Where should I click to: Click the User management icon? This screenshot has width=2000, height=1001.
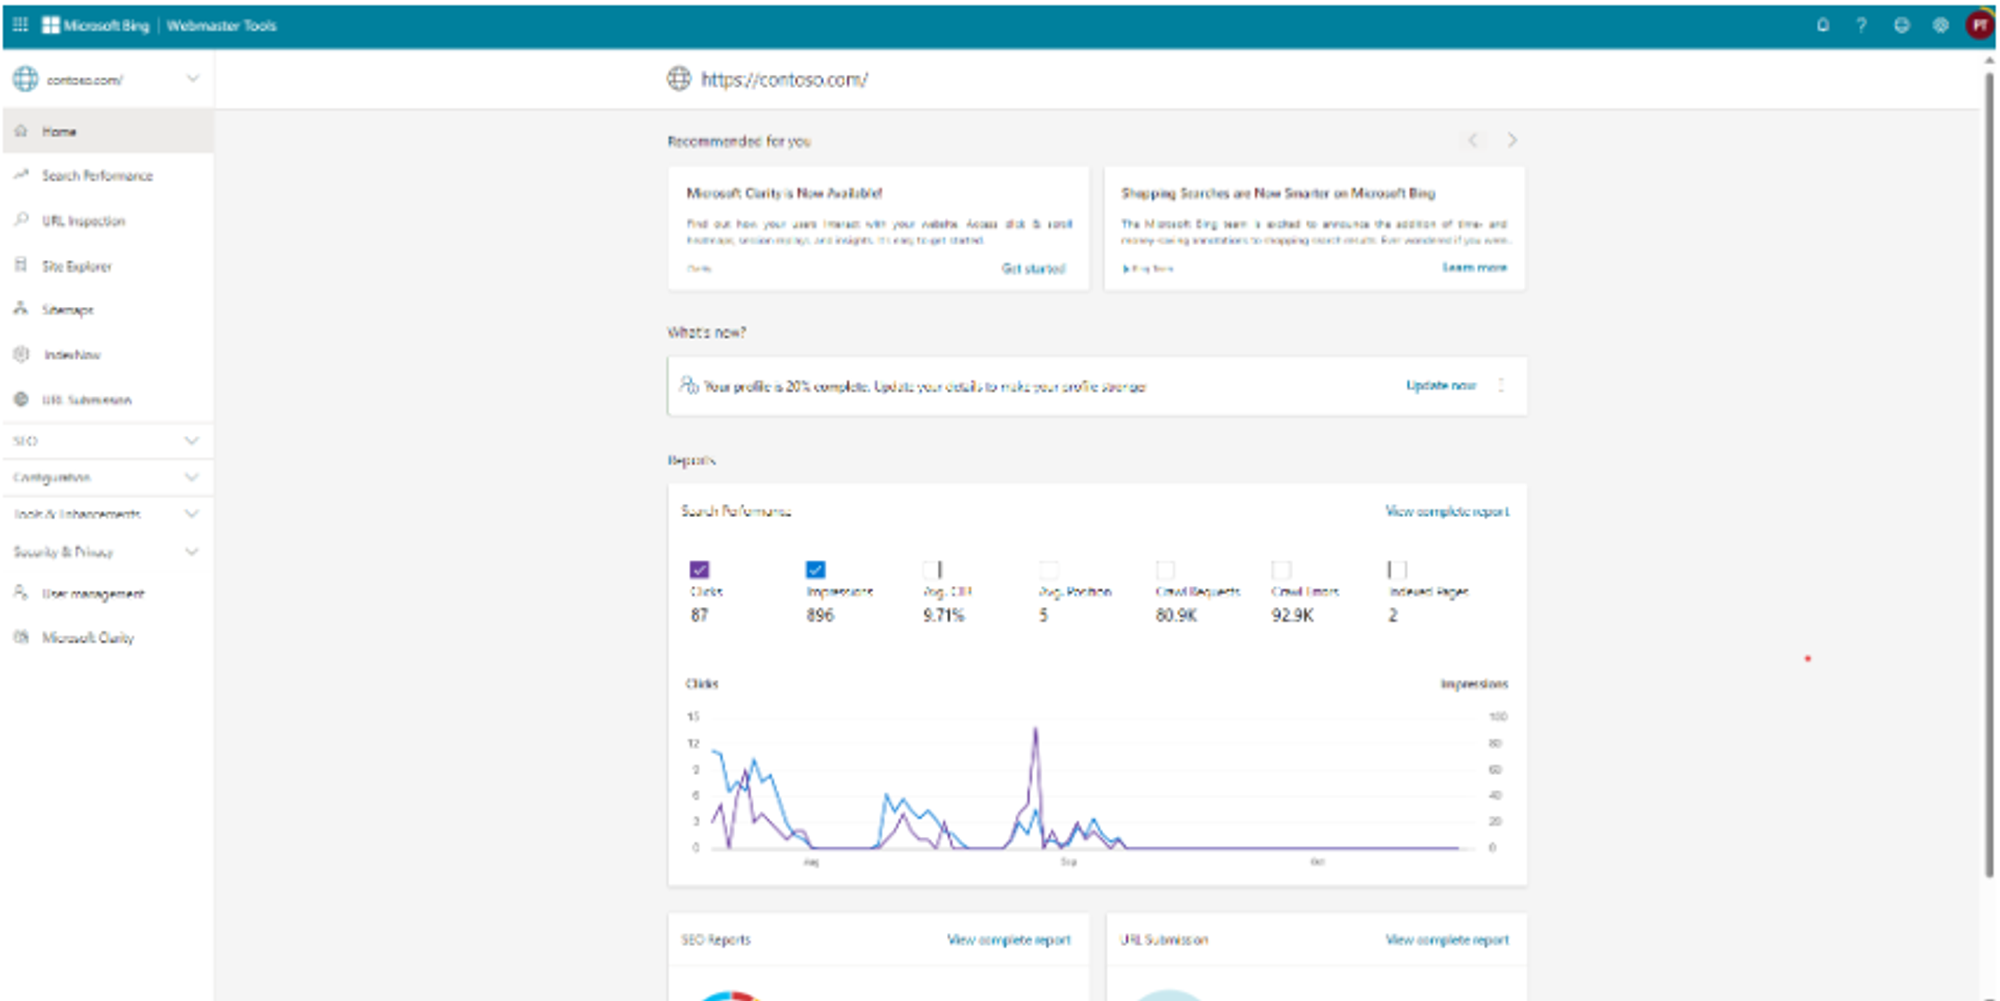tap(21, 593)
